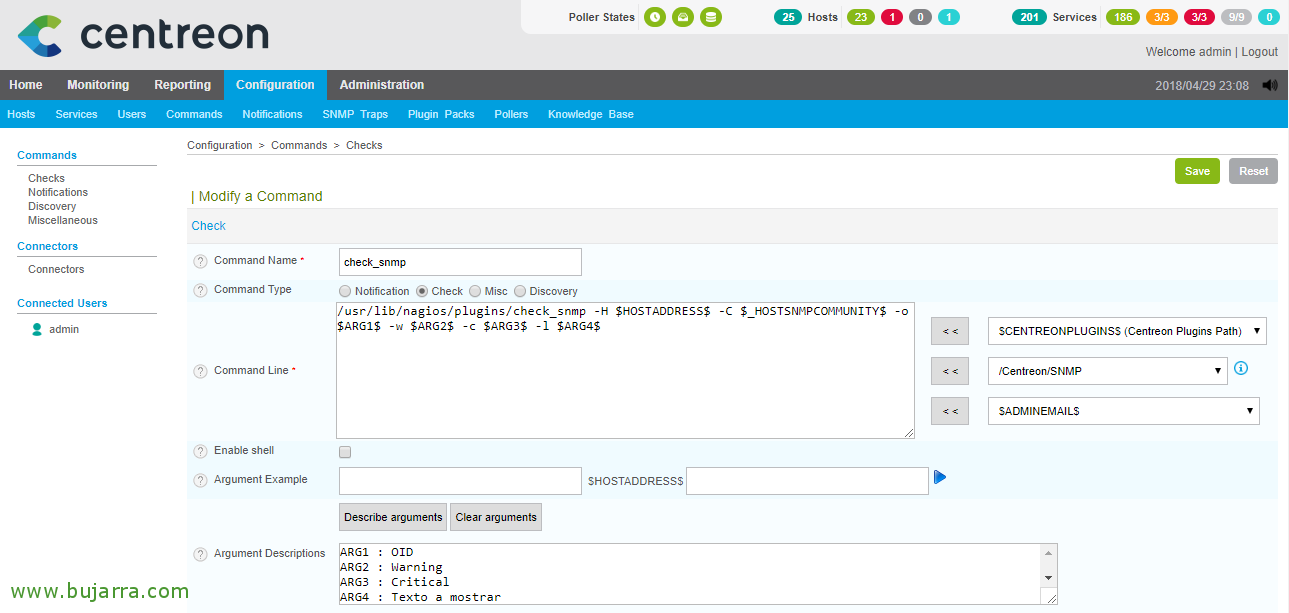Click the red hosts badge showing 1
Viewport: 1289px width, 613px height.
[x=892, y=17]
